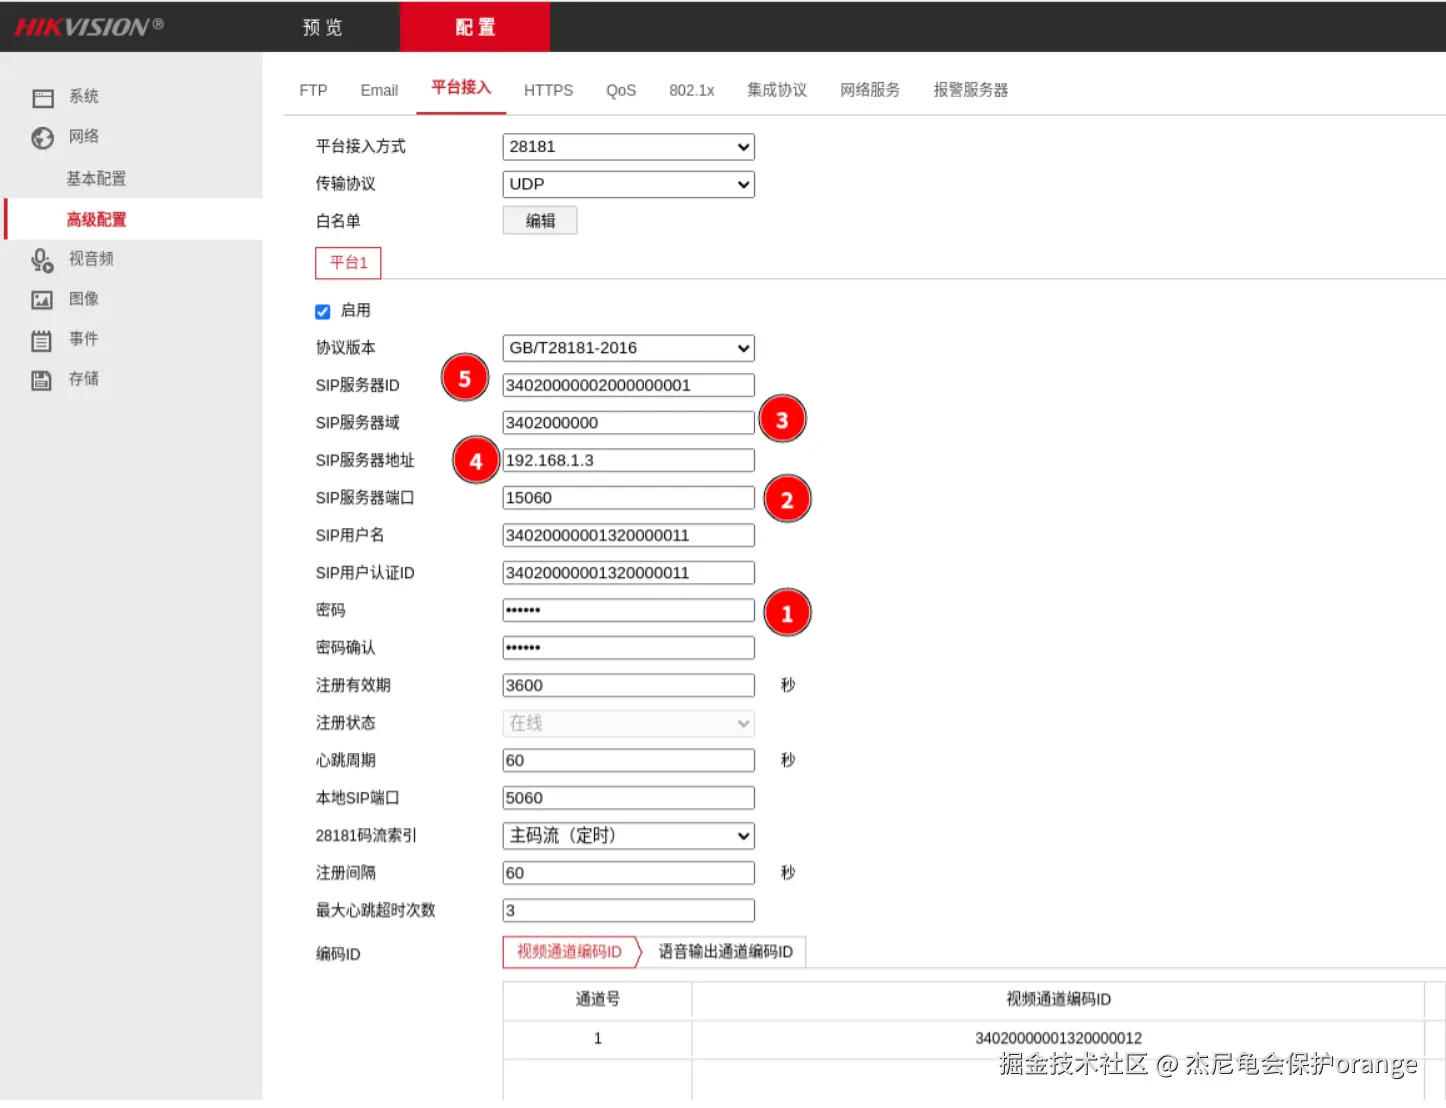1446x1108 pixels.
Task: Open 系统 in the sidebar menu
Action: [x=84, y=97]
